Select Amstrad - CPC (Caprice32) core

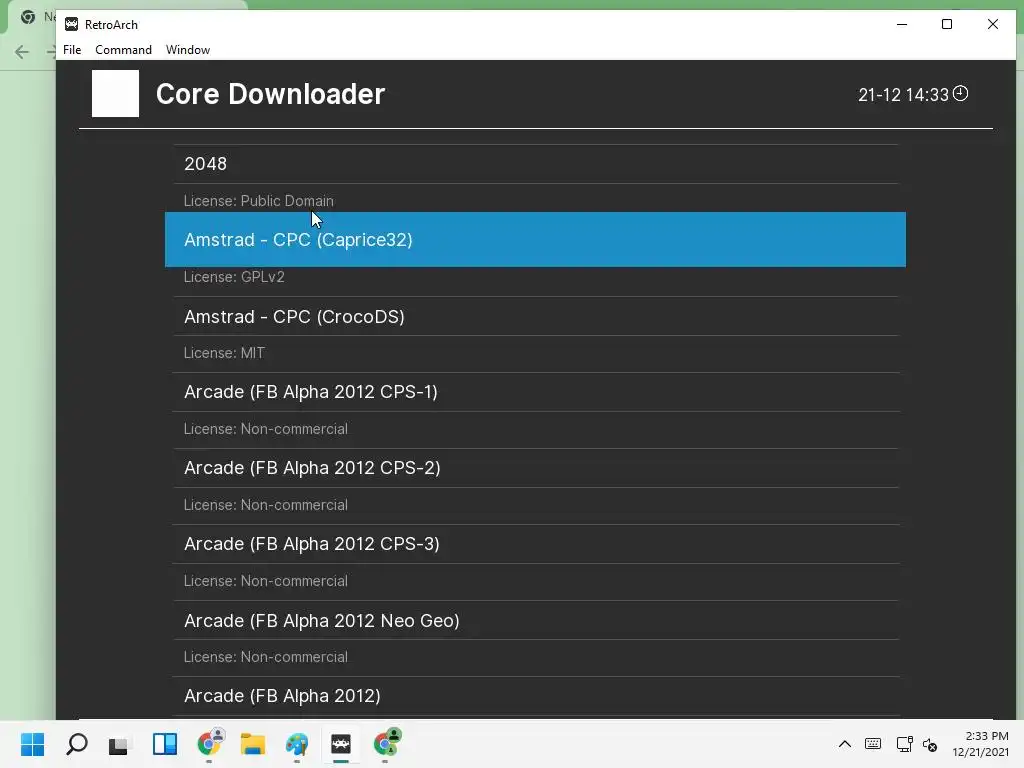536,240
